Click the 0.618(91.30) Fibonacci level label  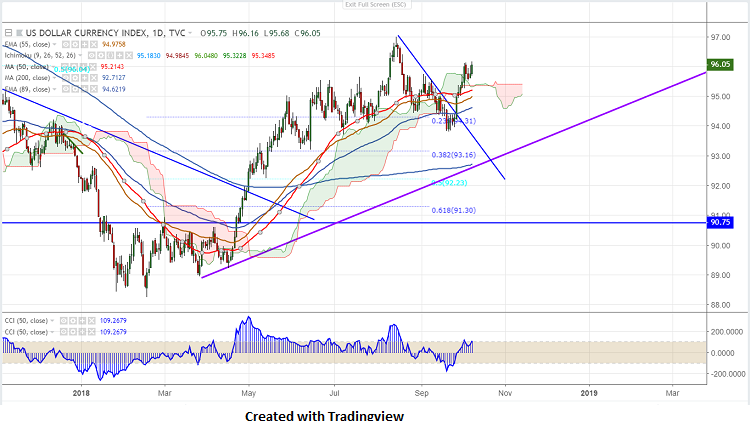[453, 210]
